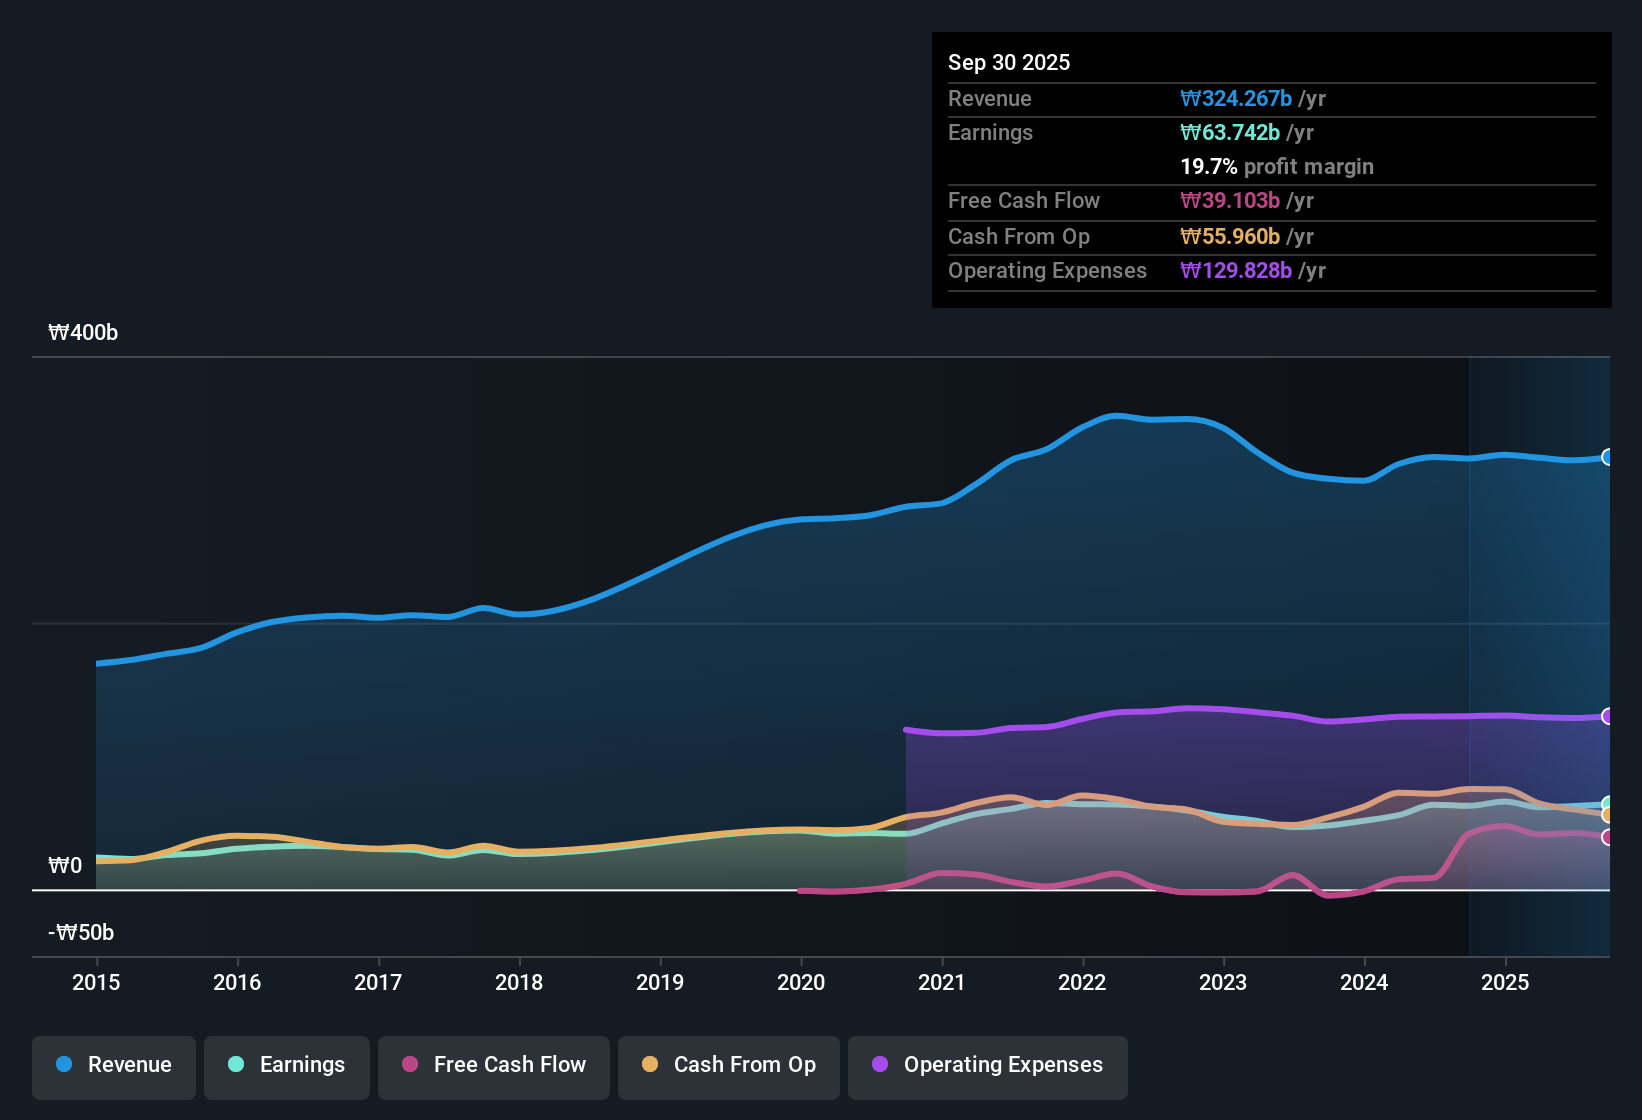Expand the Cash From Op legend chip
Screen dimensions: 1642x1120
click(x=728, y=1065)
